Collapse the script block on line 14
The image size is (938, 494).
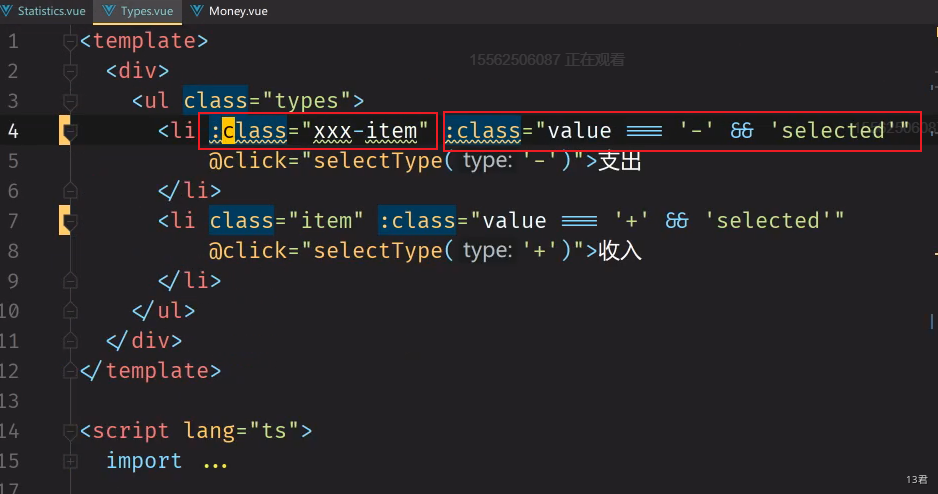tap(70, 431)
